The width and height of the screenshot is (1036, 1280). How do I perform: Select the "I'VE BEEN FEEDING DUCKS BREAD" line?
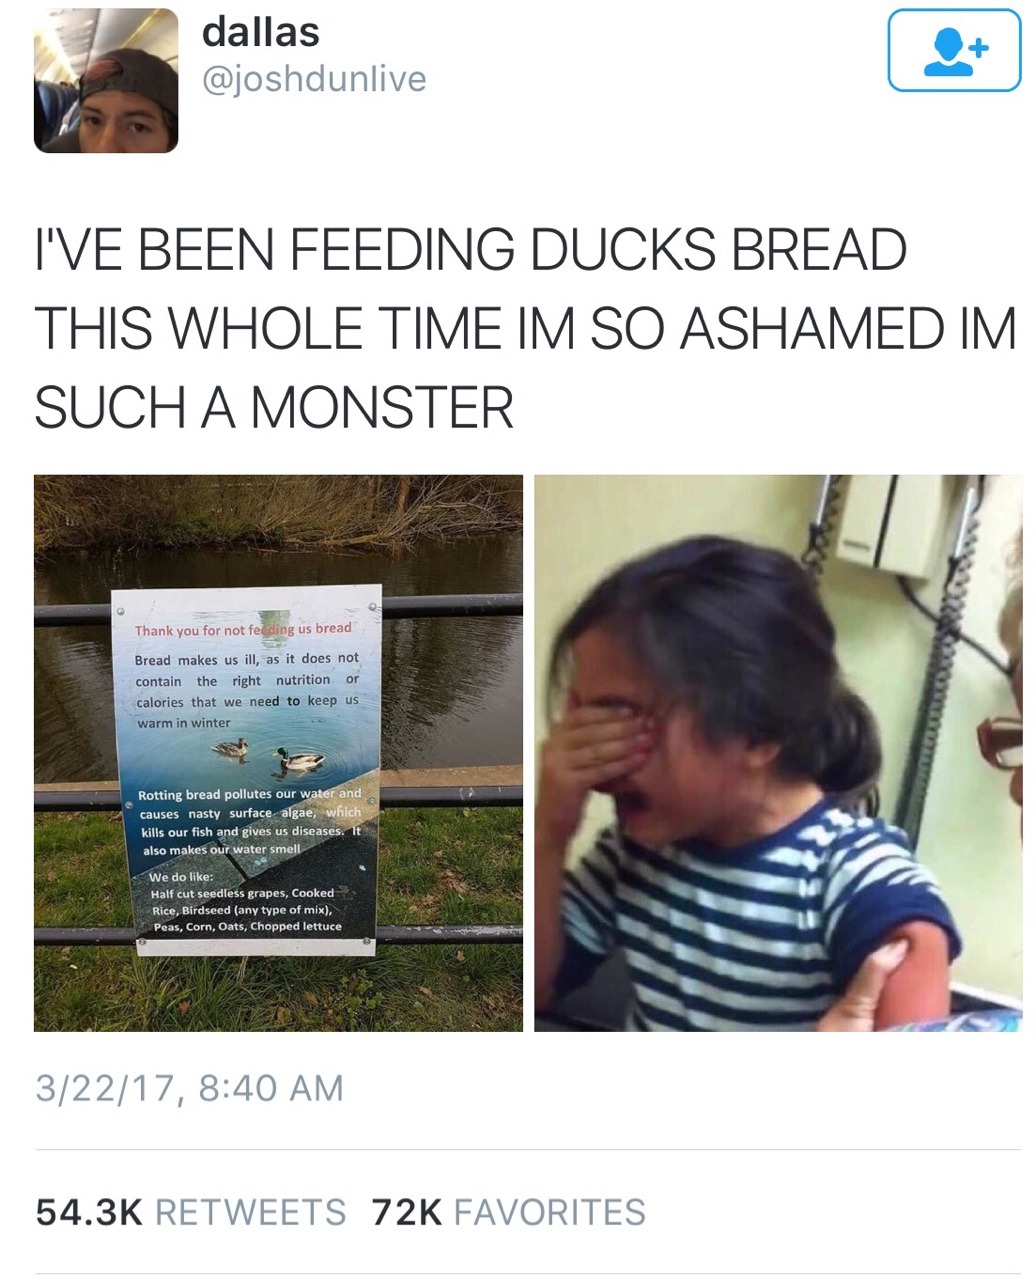[471, 250]
